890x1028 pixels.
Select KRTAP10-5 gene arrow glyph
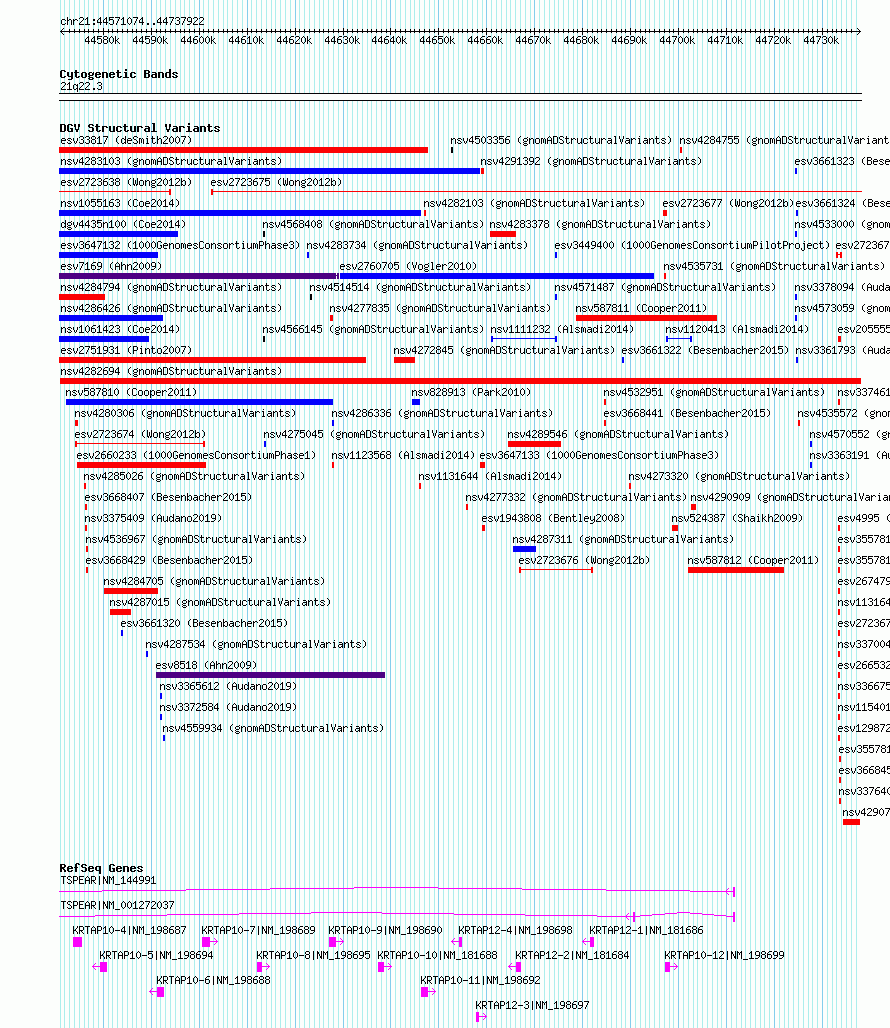(x=100, y=967)
